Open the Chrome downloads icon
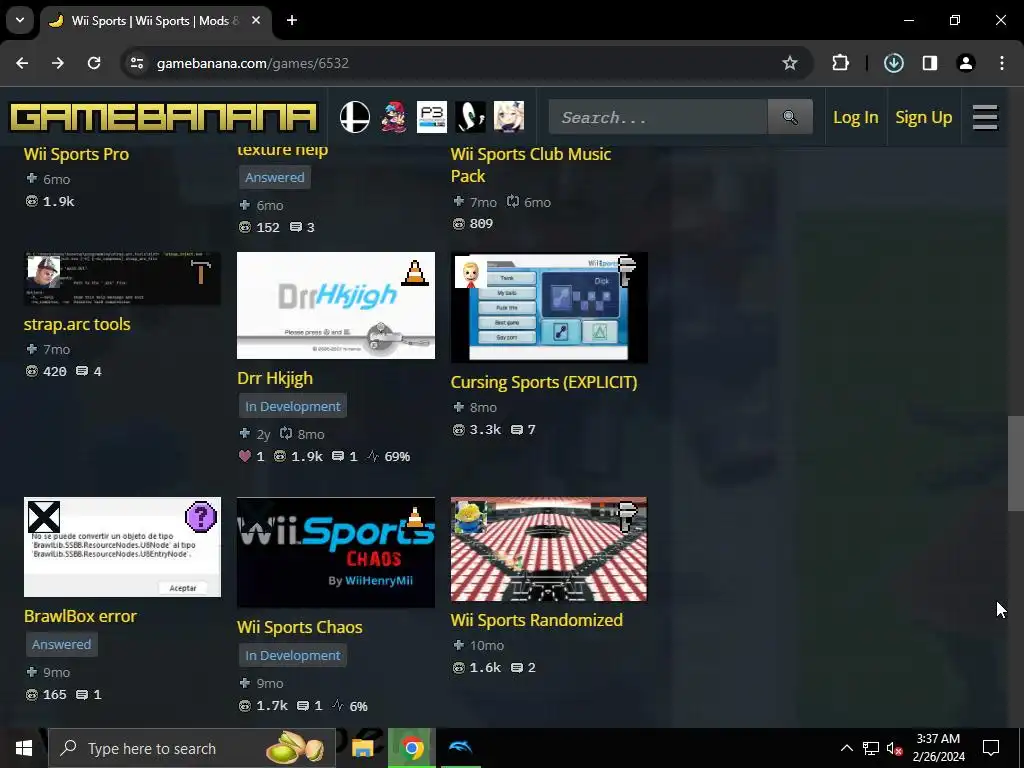The image size is (1024, 768). pos(893,63)
